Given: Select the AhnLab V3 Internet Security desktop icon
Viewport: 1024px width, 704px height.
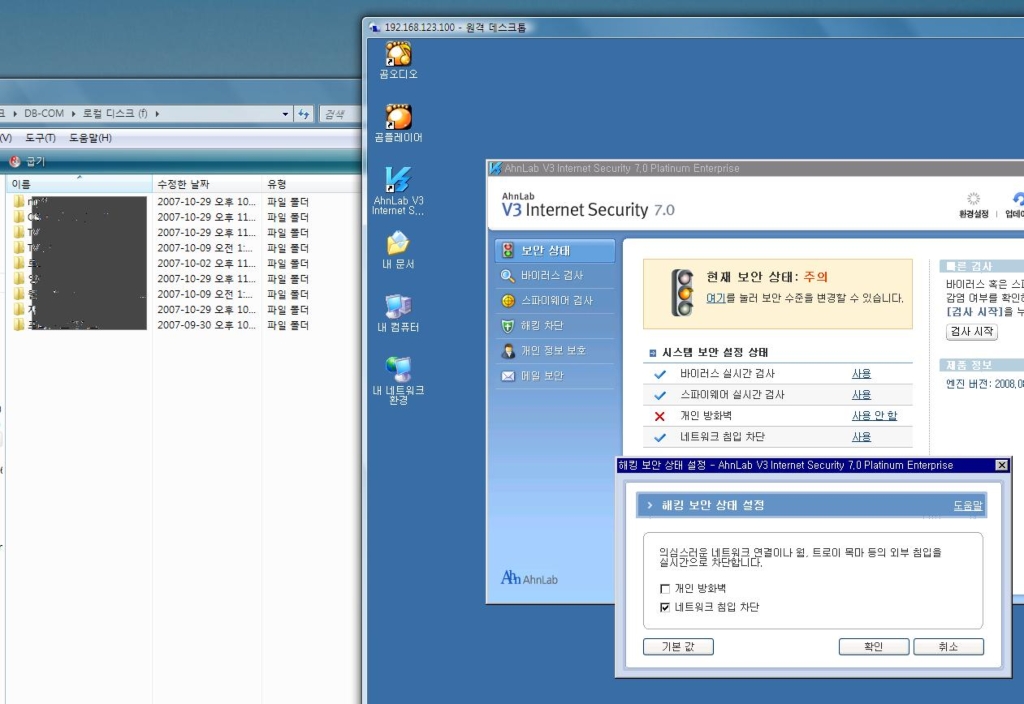Looking at the screenshot, I should pyautogui.click(x=398, y=180).
